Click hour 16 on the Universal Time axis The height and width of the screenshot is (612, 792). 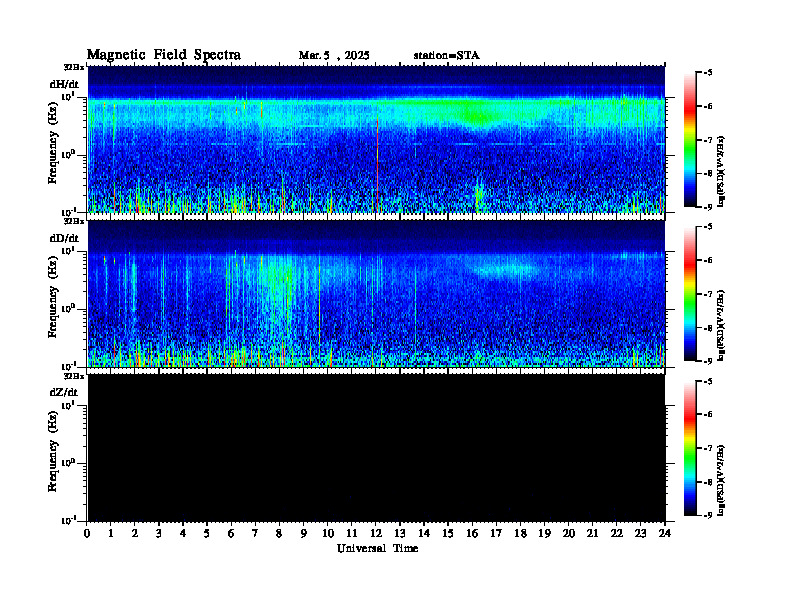pos(472,534)
